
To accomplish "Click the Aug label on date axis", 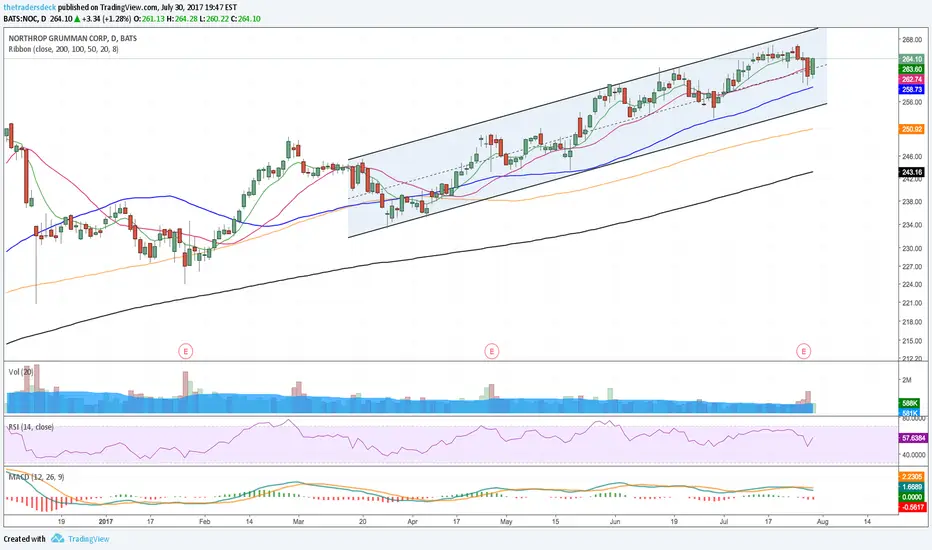I will click(x=823, y=521).
